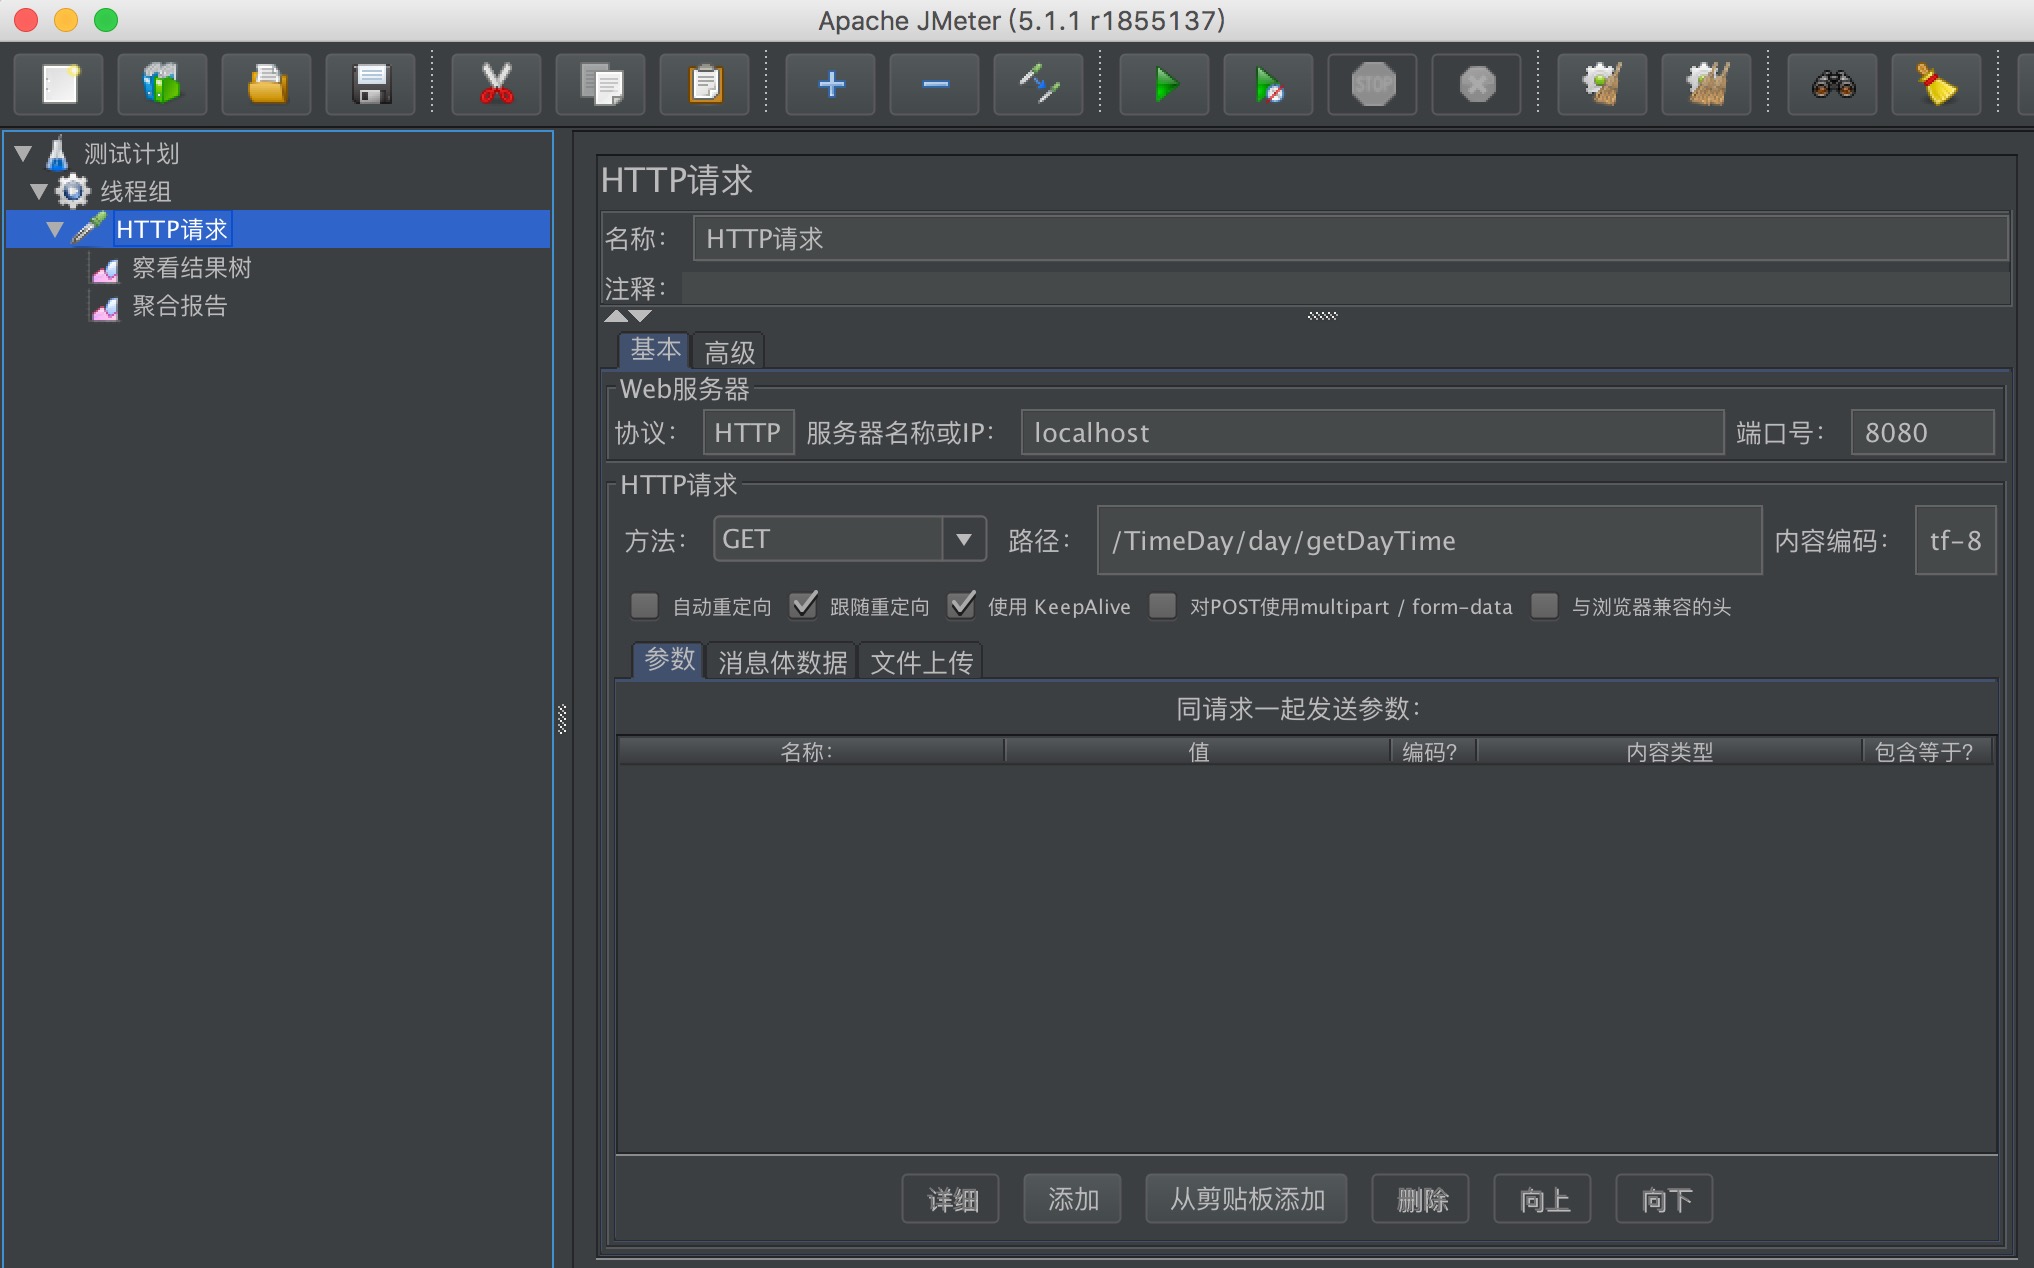Click the 包含等于? column header

tap(1927, 751)
